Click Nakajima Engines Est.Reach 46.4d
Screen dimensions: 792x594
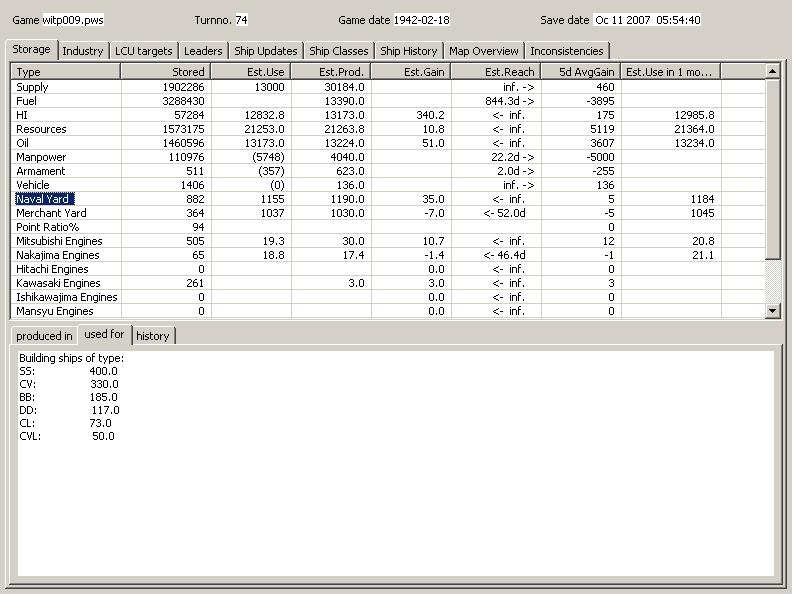(x=504, y=255)
